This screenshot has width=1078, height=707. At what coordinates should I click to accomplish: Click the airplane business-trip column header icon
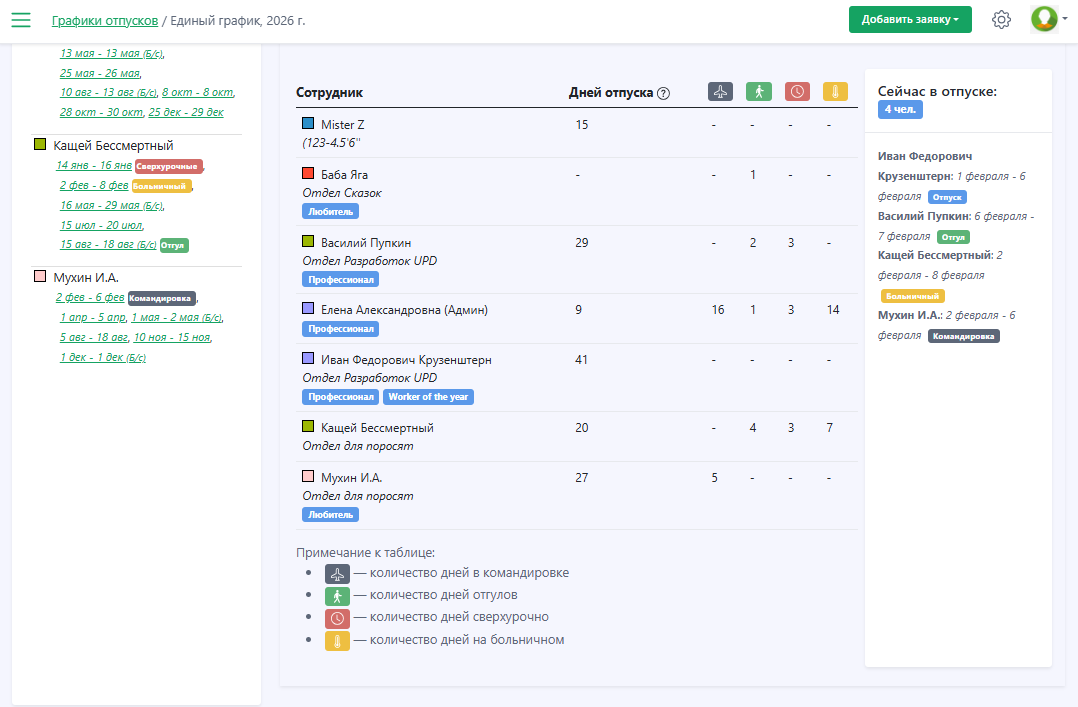click(x=721, y=91)
